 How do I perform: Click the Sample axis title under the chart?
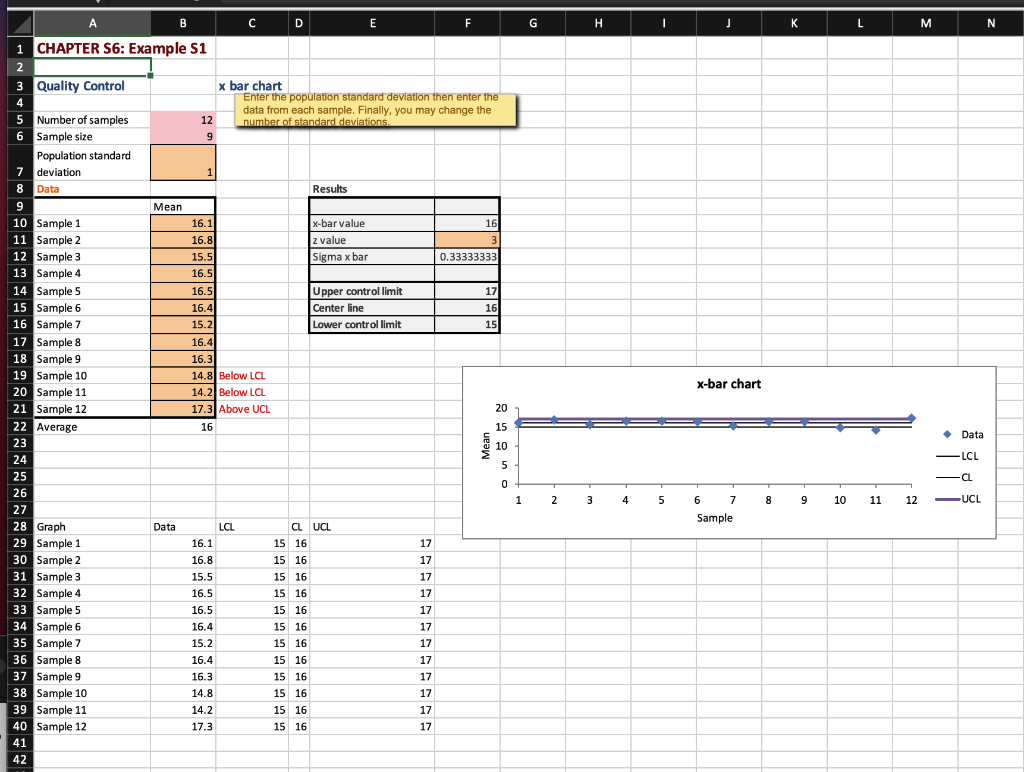pos(715,518)
